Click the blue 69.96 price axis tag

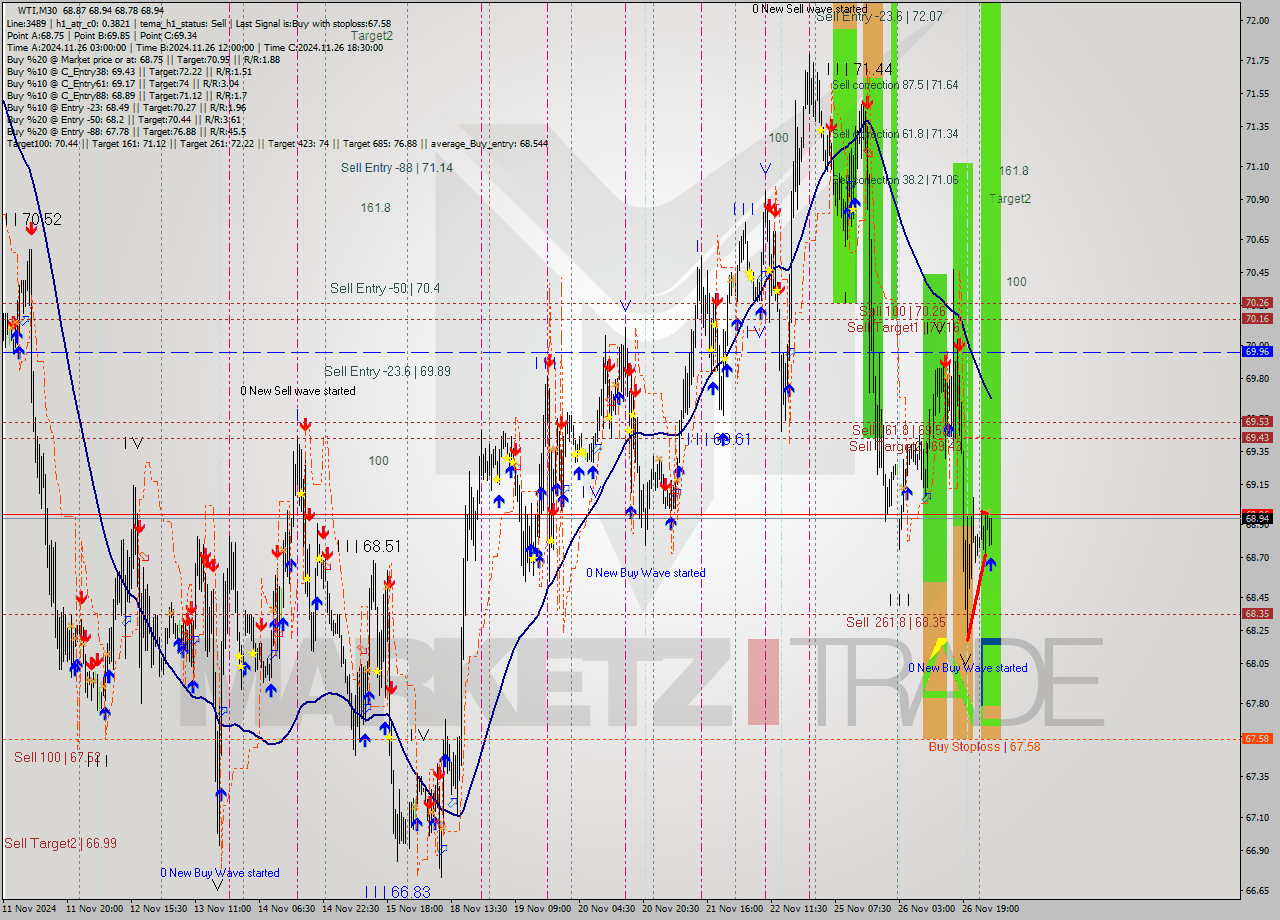(1257, 351)
